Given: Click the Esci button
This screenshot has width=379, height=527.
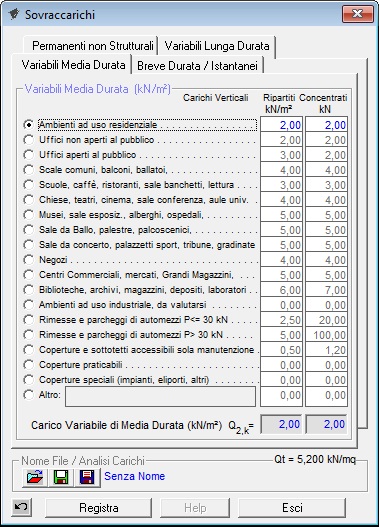Looking at the screenshot, I should (x=292, y=508).
